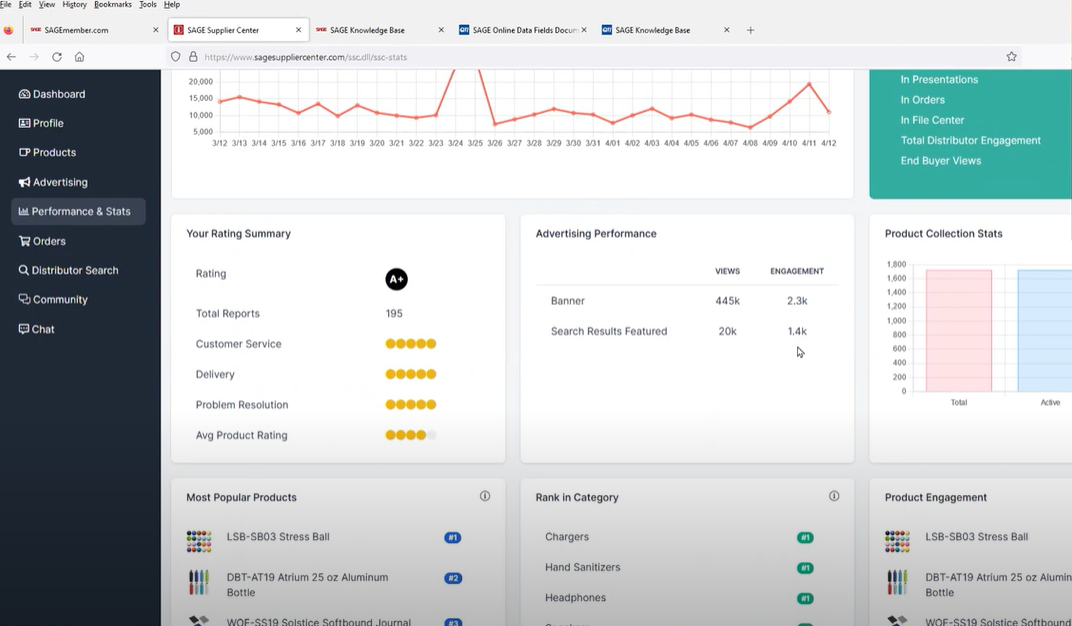Click the blue Active bar in chart
Viewport: 1072px width, 626px height.
pyautogui.click(x=1045, y=331)
